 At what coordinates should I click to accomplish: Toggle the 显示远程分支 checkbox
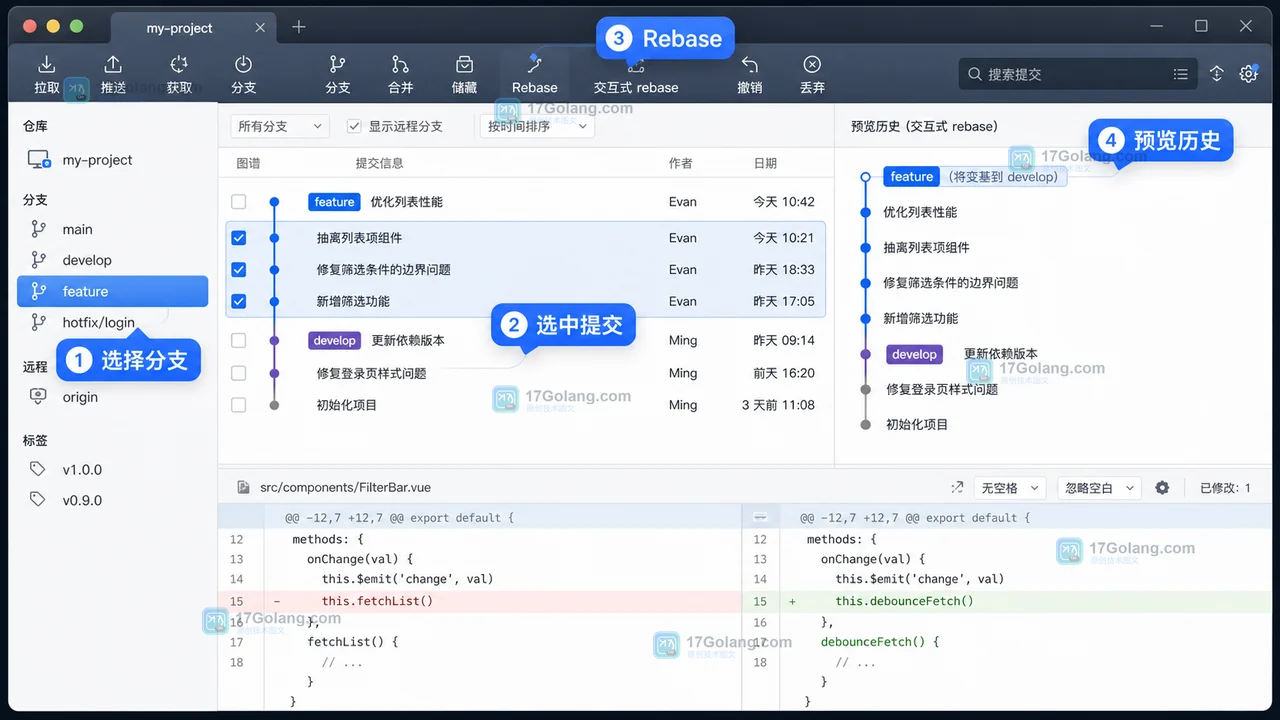pos(354,126)
